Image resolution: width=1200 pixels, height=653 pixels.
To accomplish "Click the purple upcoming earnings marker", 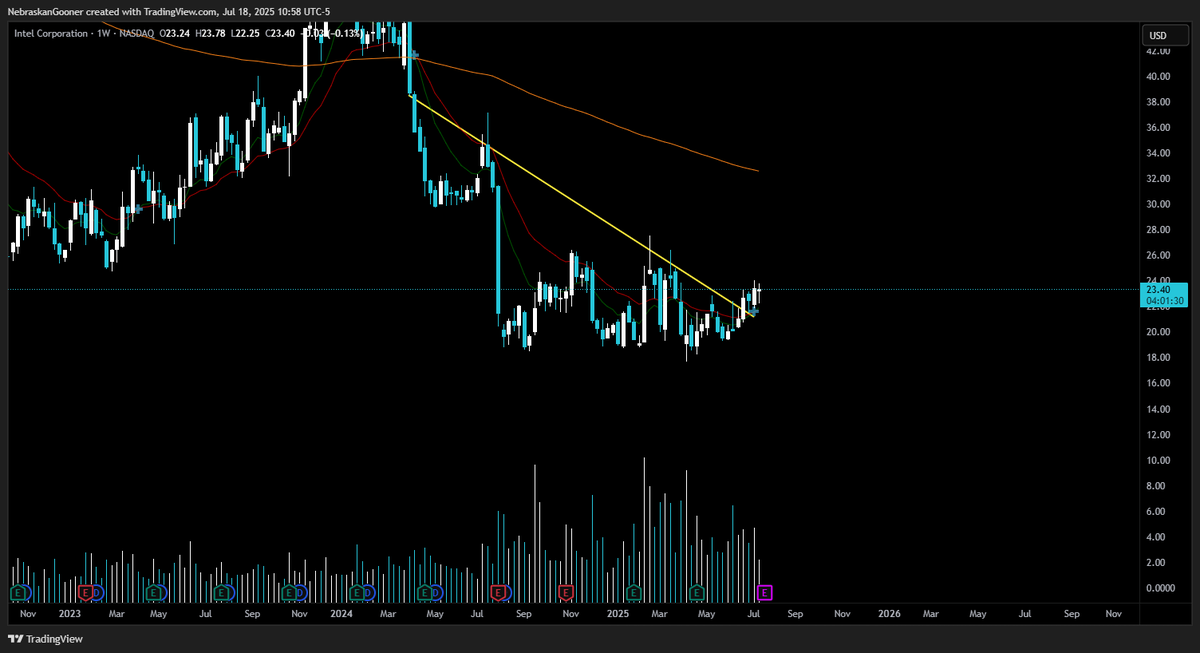I will (766, 592).
